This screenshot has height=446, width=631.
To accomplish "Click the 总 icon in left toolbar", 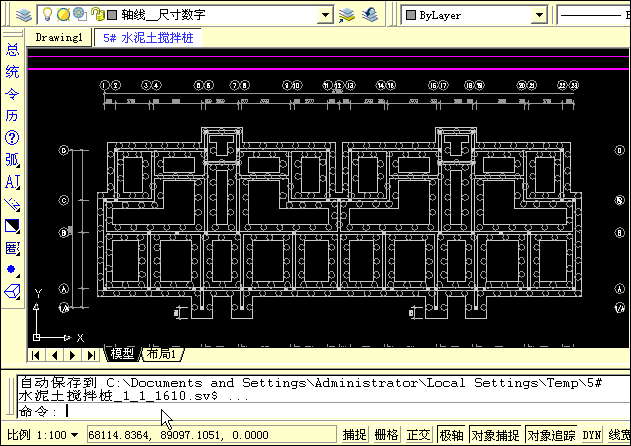I will click(12, 50).
